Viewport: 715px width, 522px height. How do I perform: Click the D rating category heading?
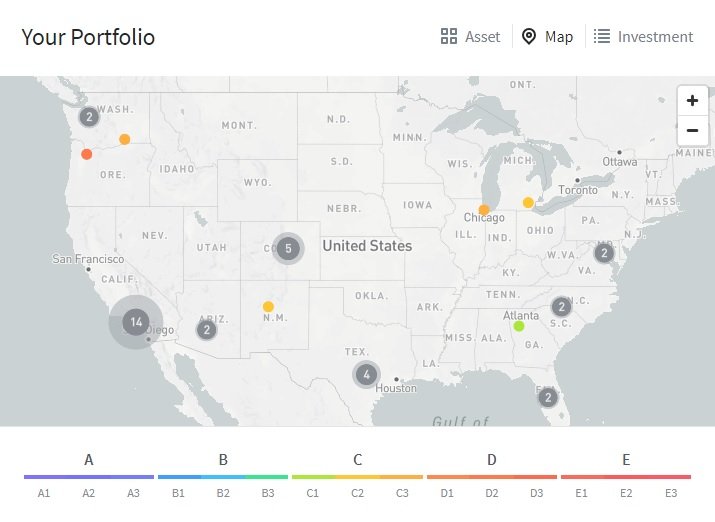(492, 460)
